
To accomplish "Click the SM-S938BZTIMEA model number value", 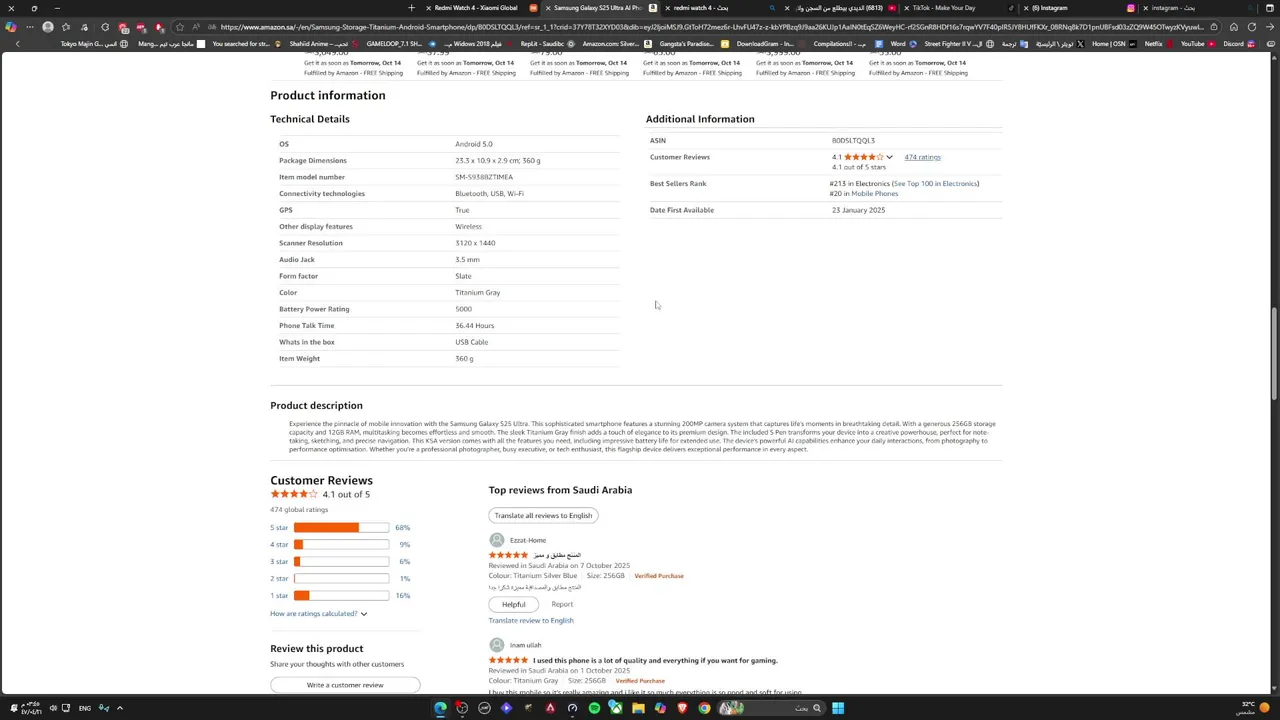I will click(x=484, y=177).
